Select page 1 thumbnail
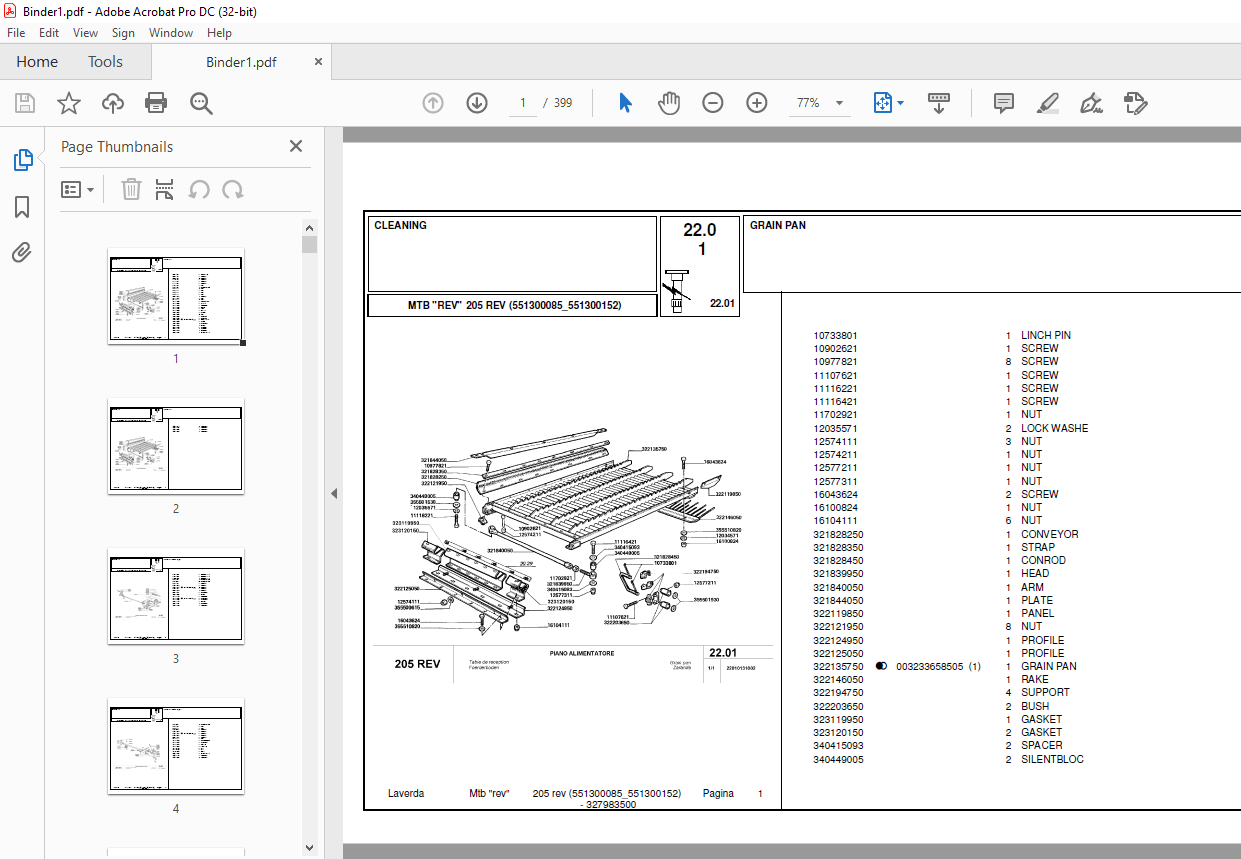The image size is (1241, 859). 176,296
